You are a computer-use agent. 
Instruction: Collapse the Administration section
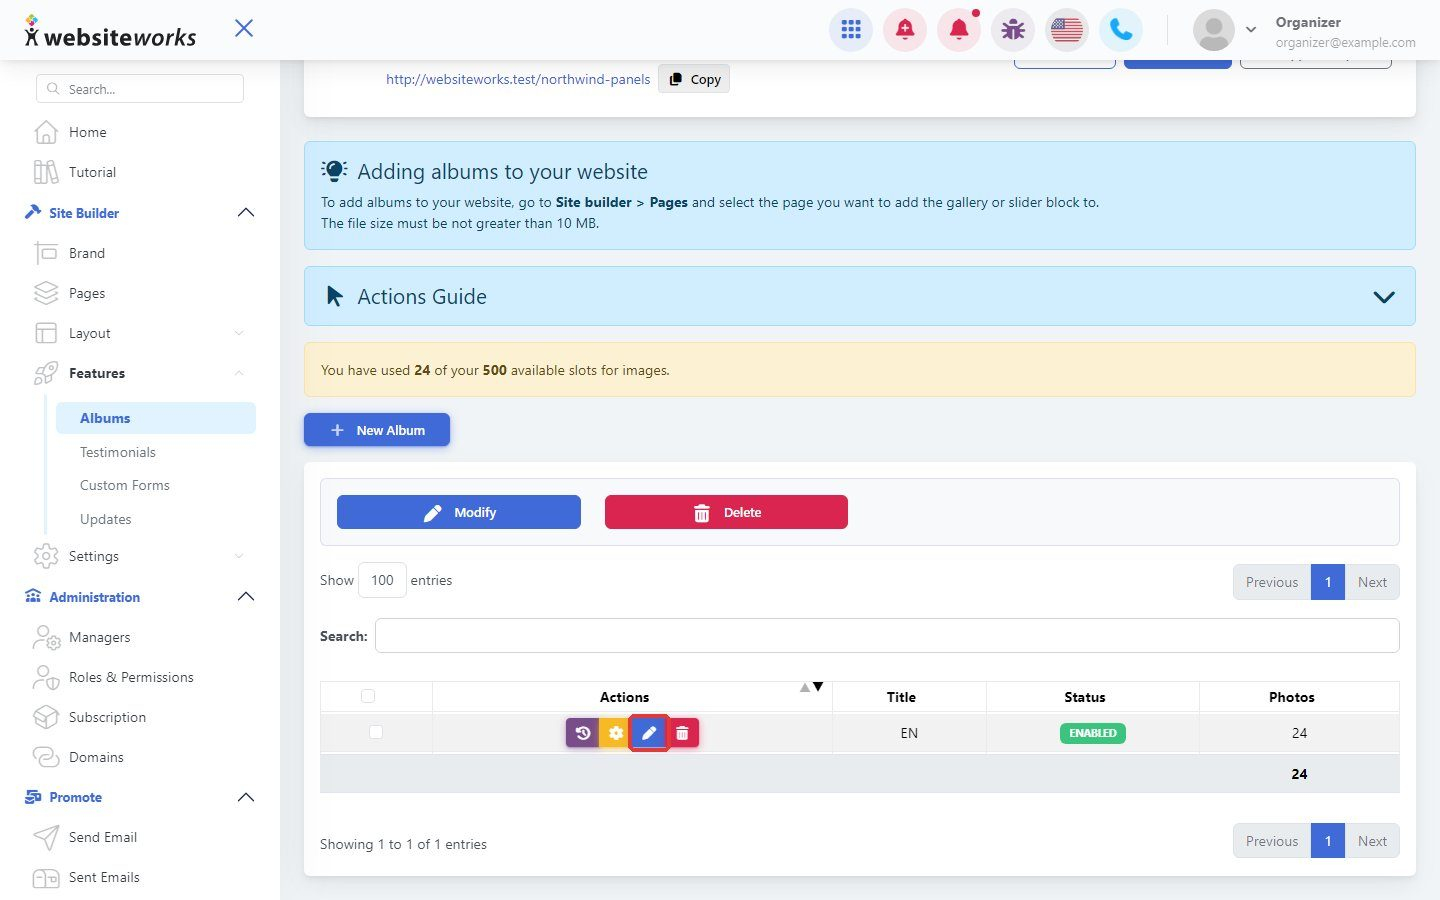pos(246,597)
